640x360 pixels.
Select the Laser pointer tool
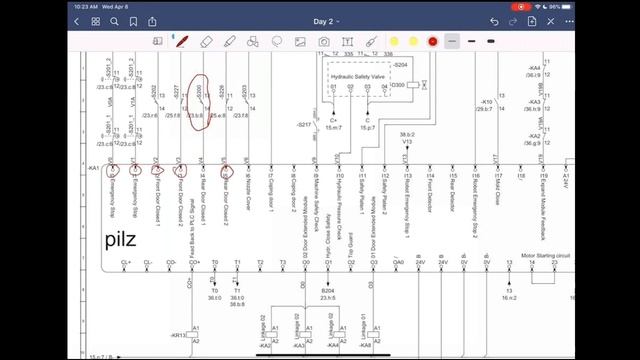click(x=371, y=41)
